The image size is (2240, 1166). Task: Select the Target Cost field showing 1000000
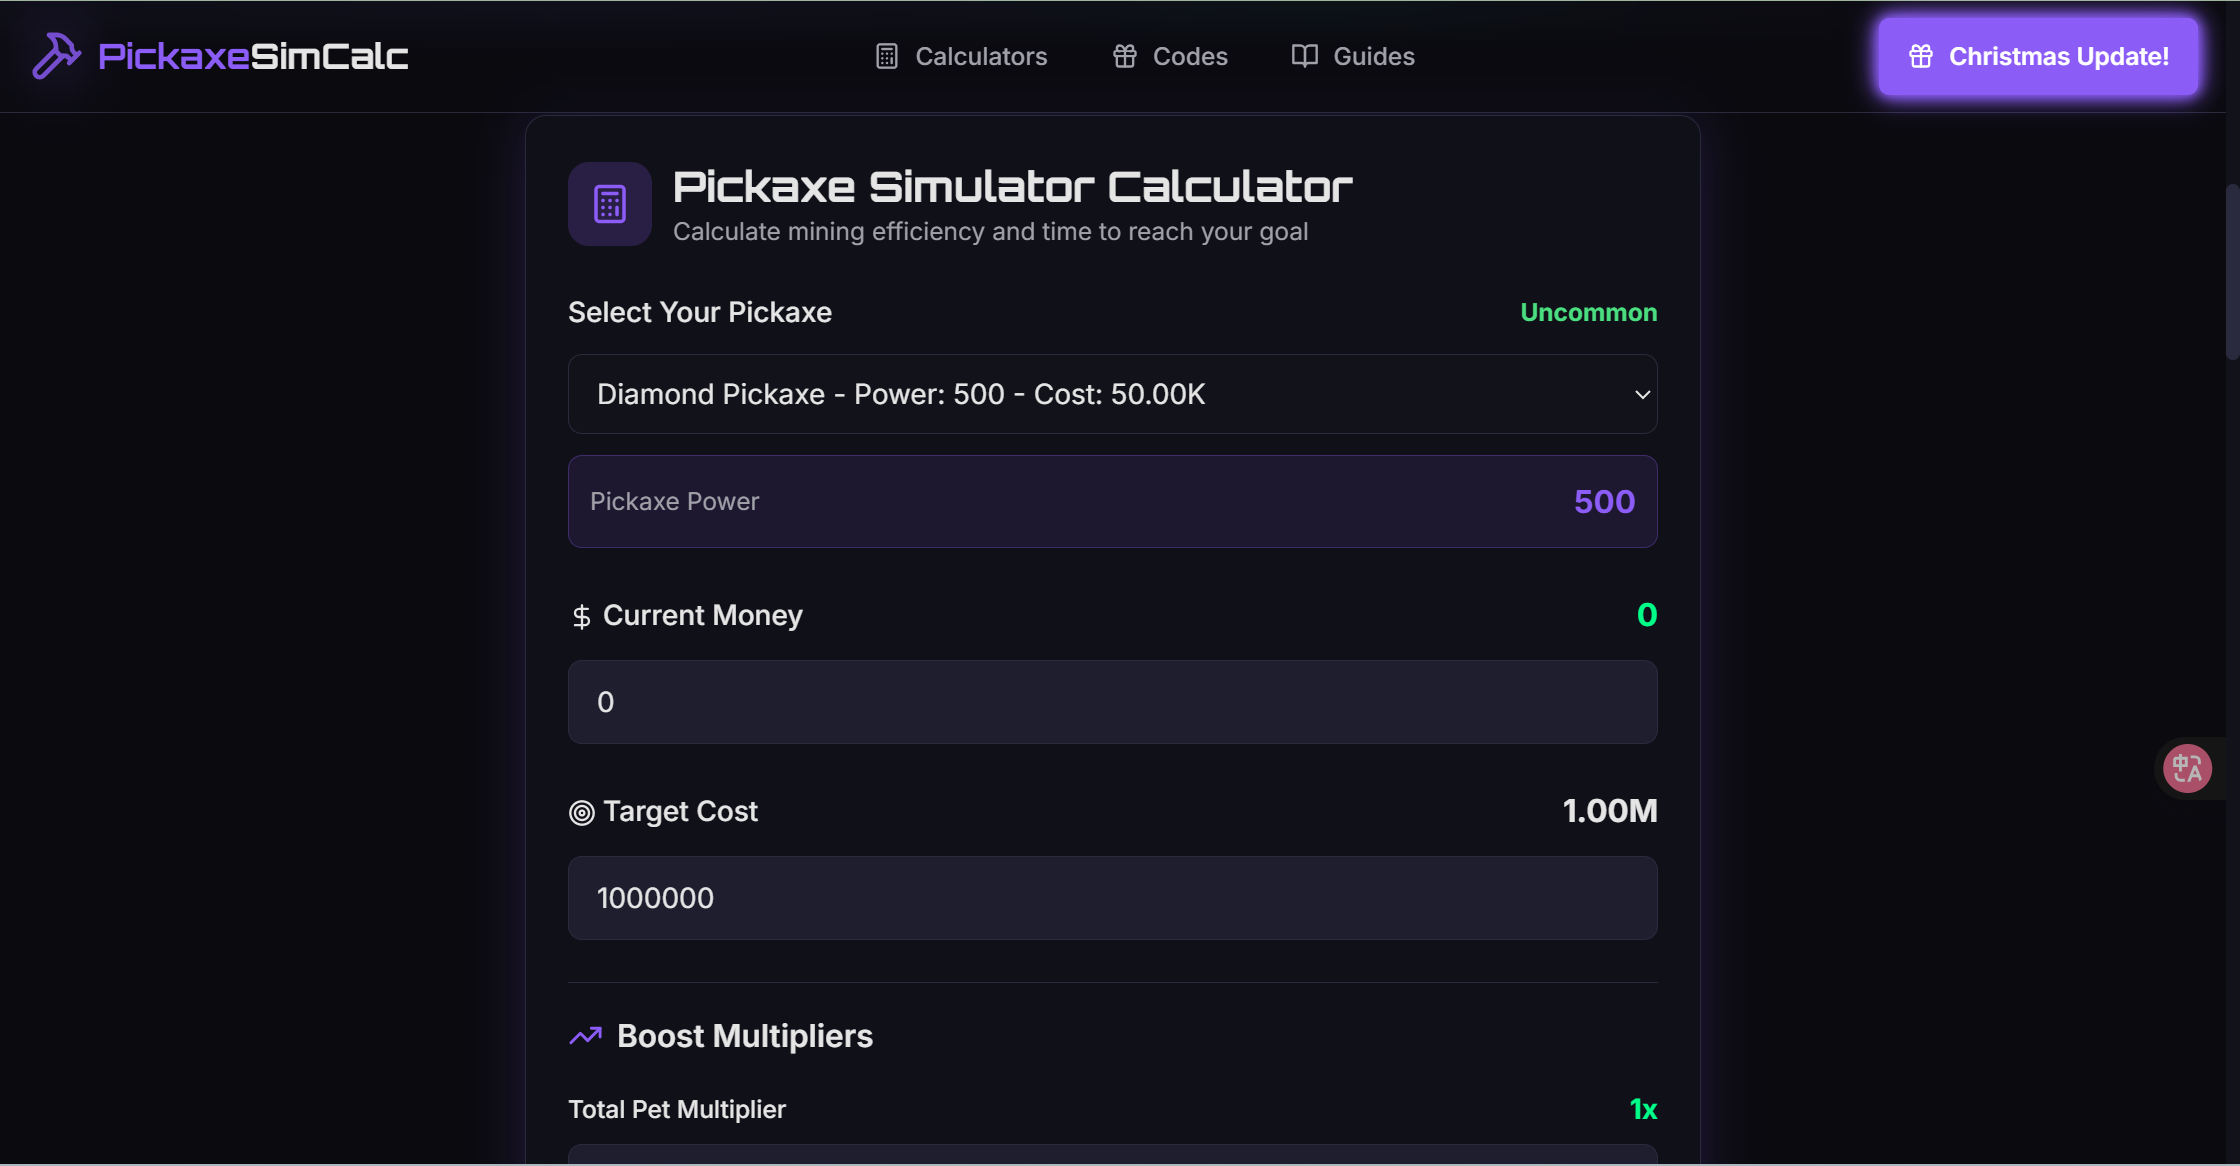coord(1112,897)
